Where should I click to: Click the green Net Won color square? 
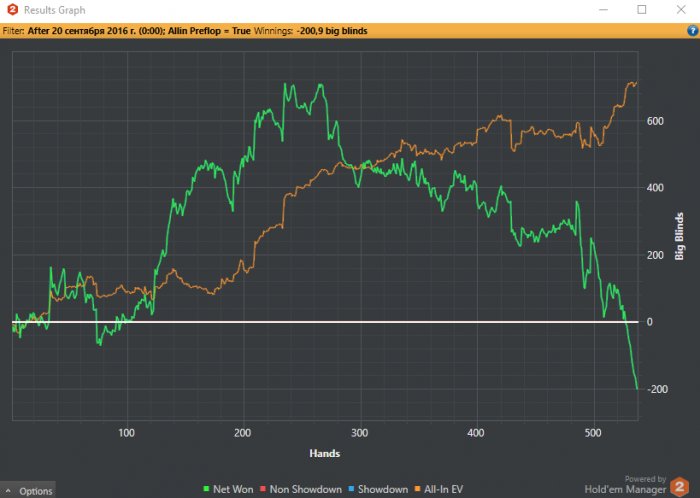point(207,489)
